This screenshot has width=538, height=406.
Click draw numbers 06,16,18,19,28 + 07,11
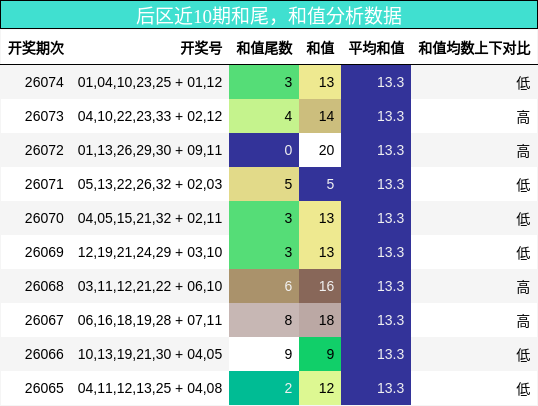tap(150, 320)
